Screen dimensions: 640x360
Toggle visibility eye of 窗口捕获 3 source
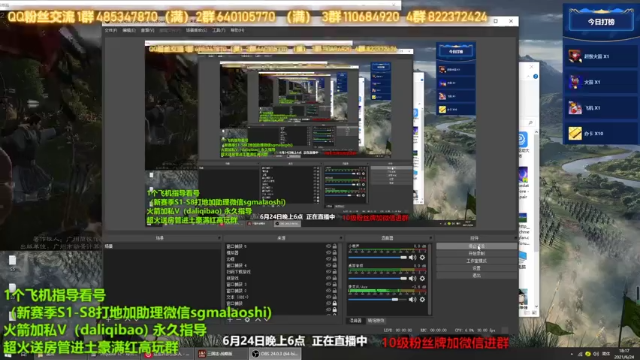328,284
